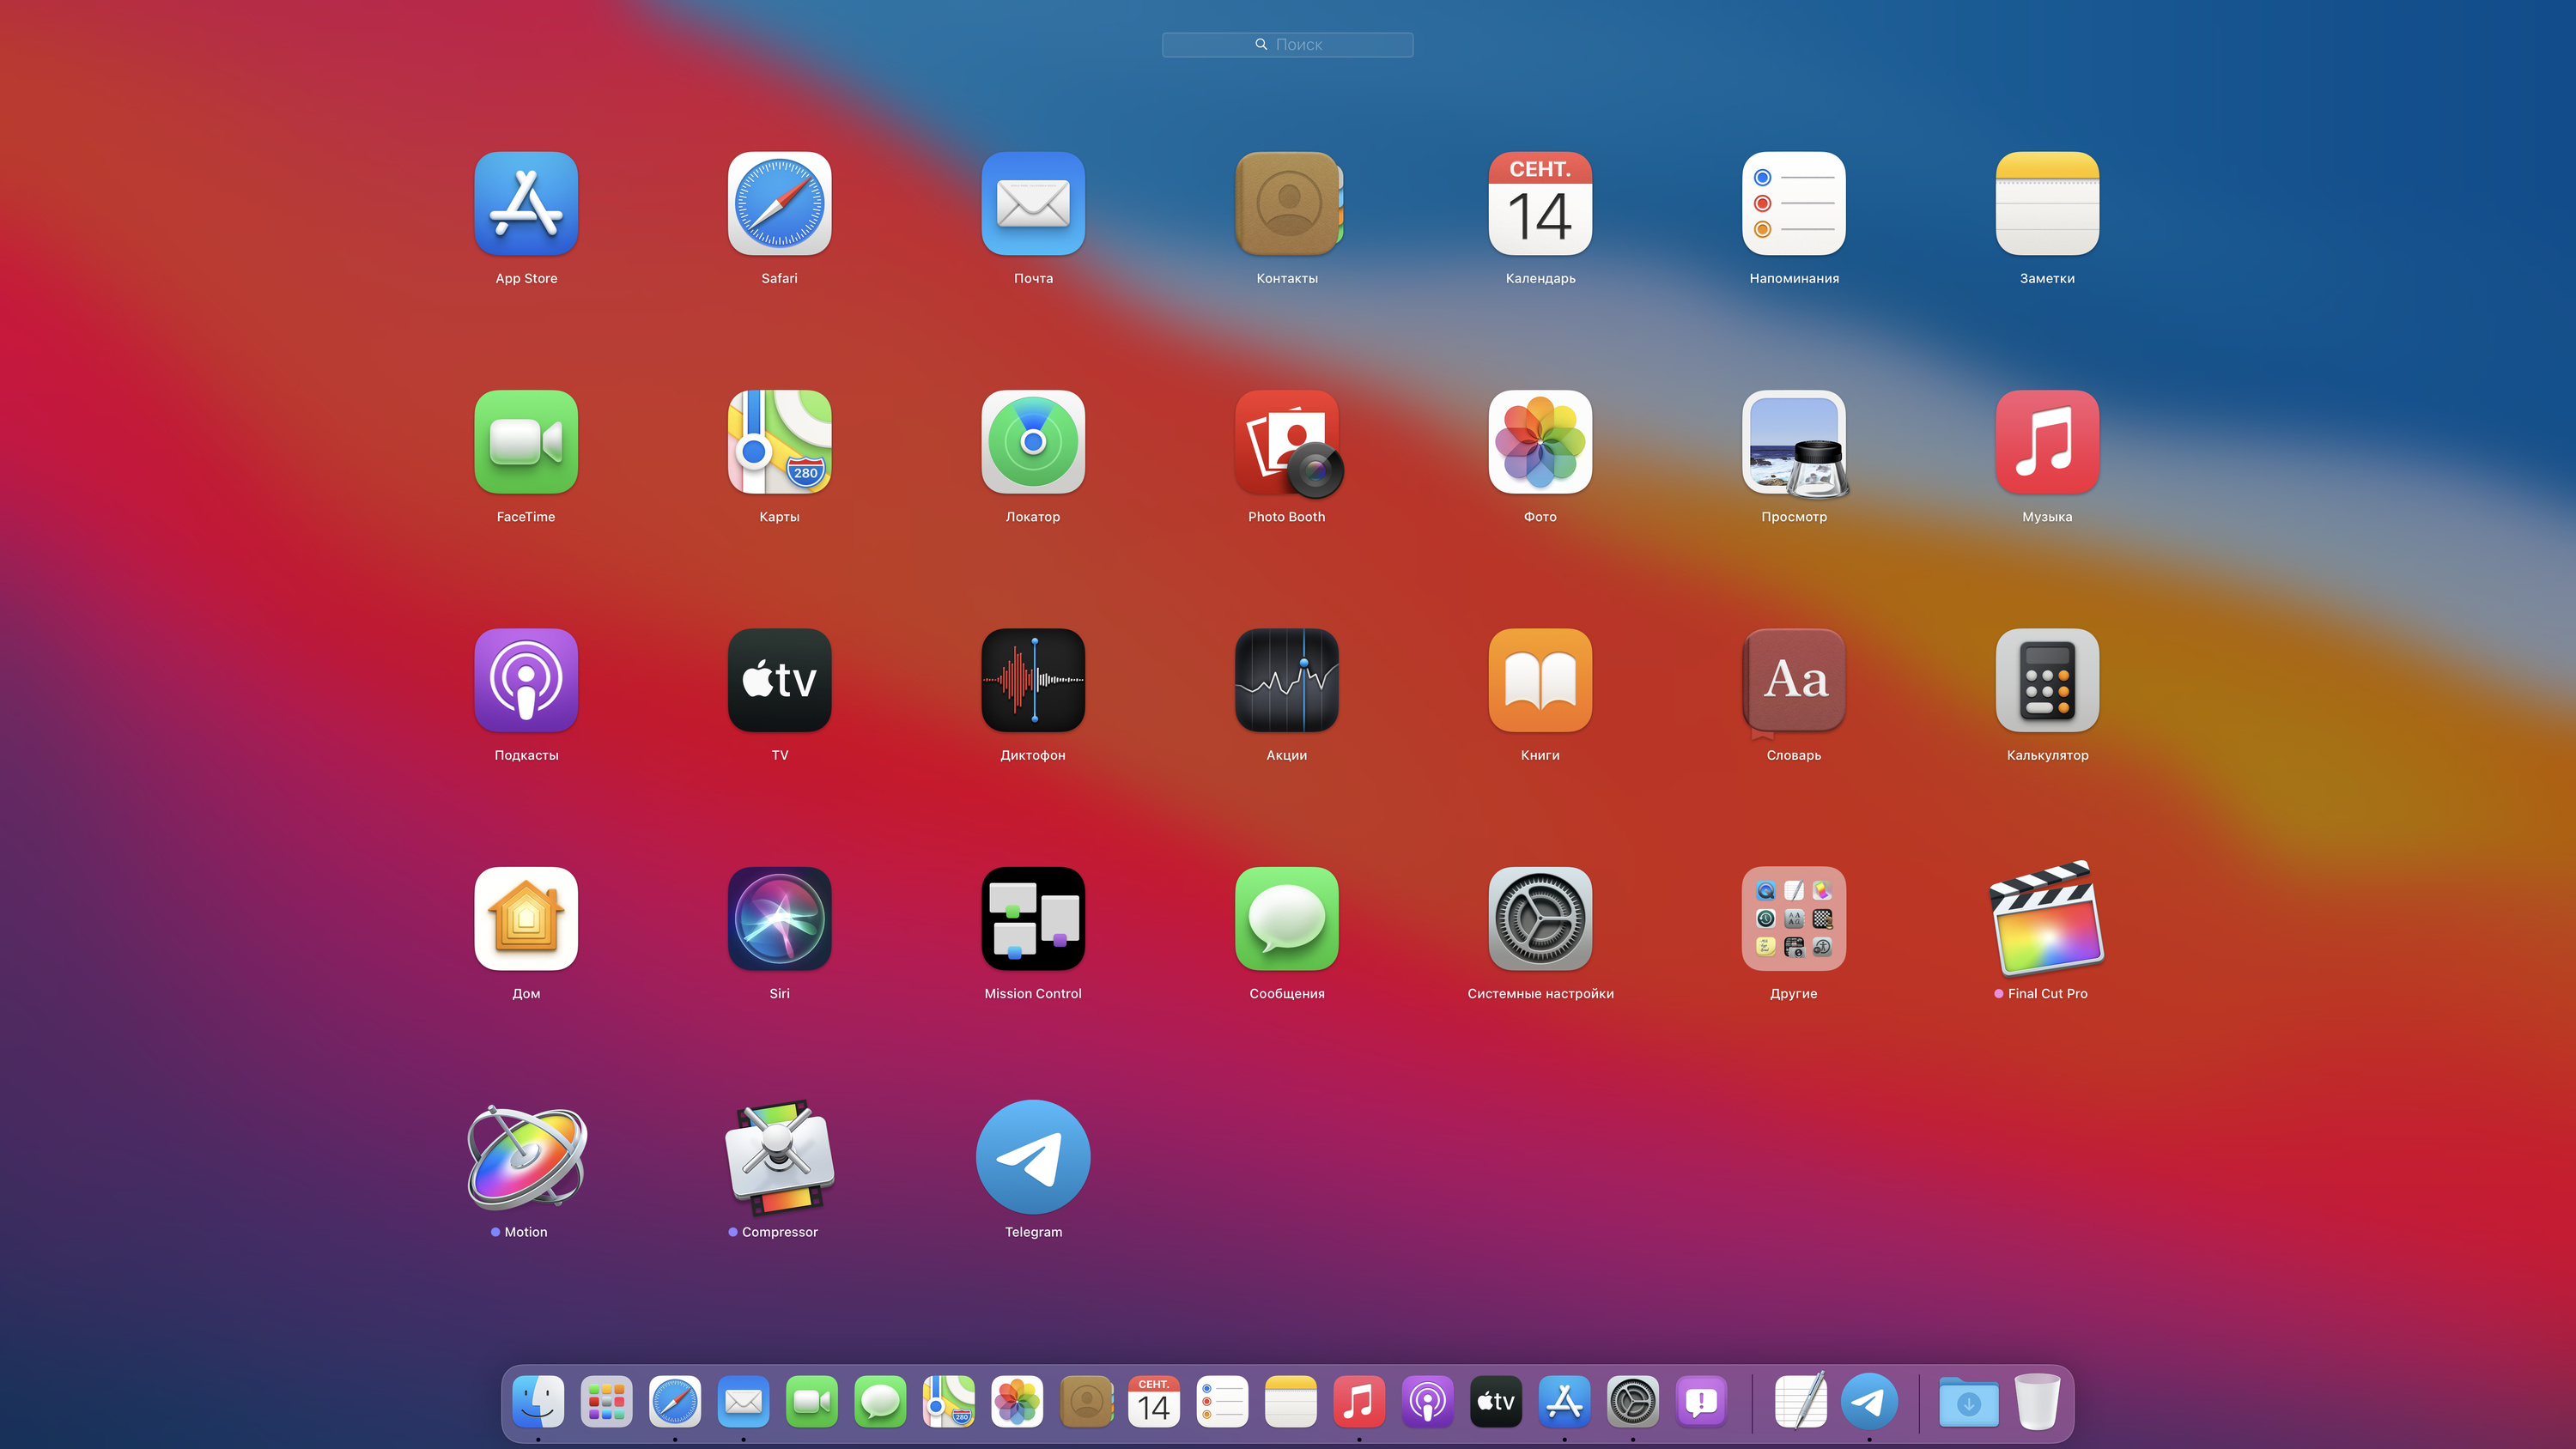Open the Просмотр preview app
The image size is (2576, 1449).
tap(1793, 442)
